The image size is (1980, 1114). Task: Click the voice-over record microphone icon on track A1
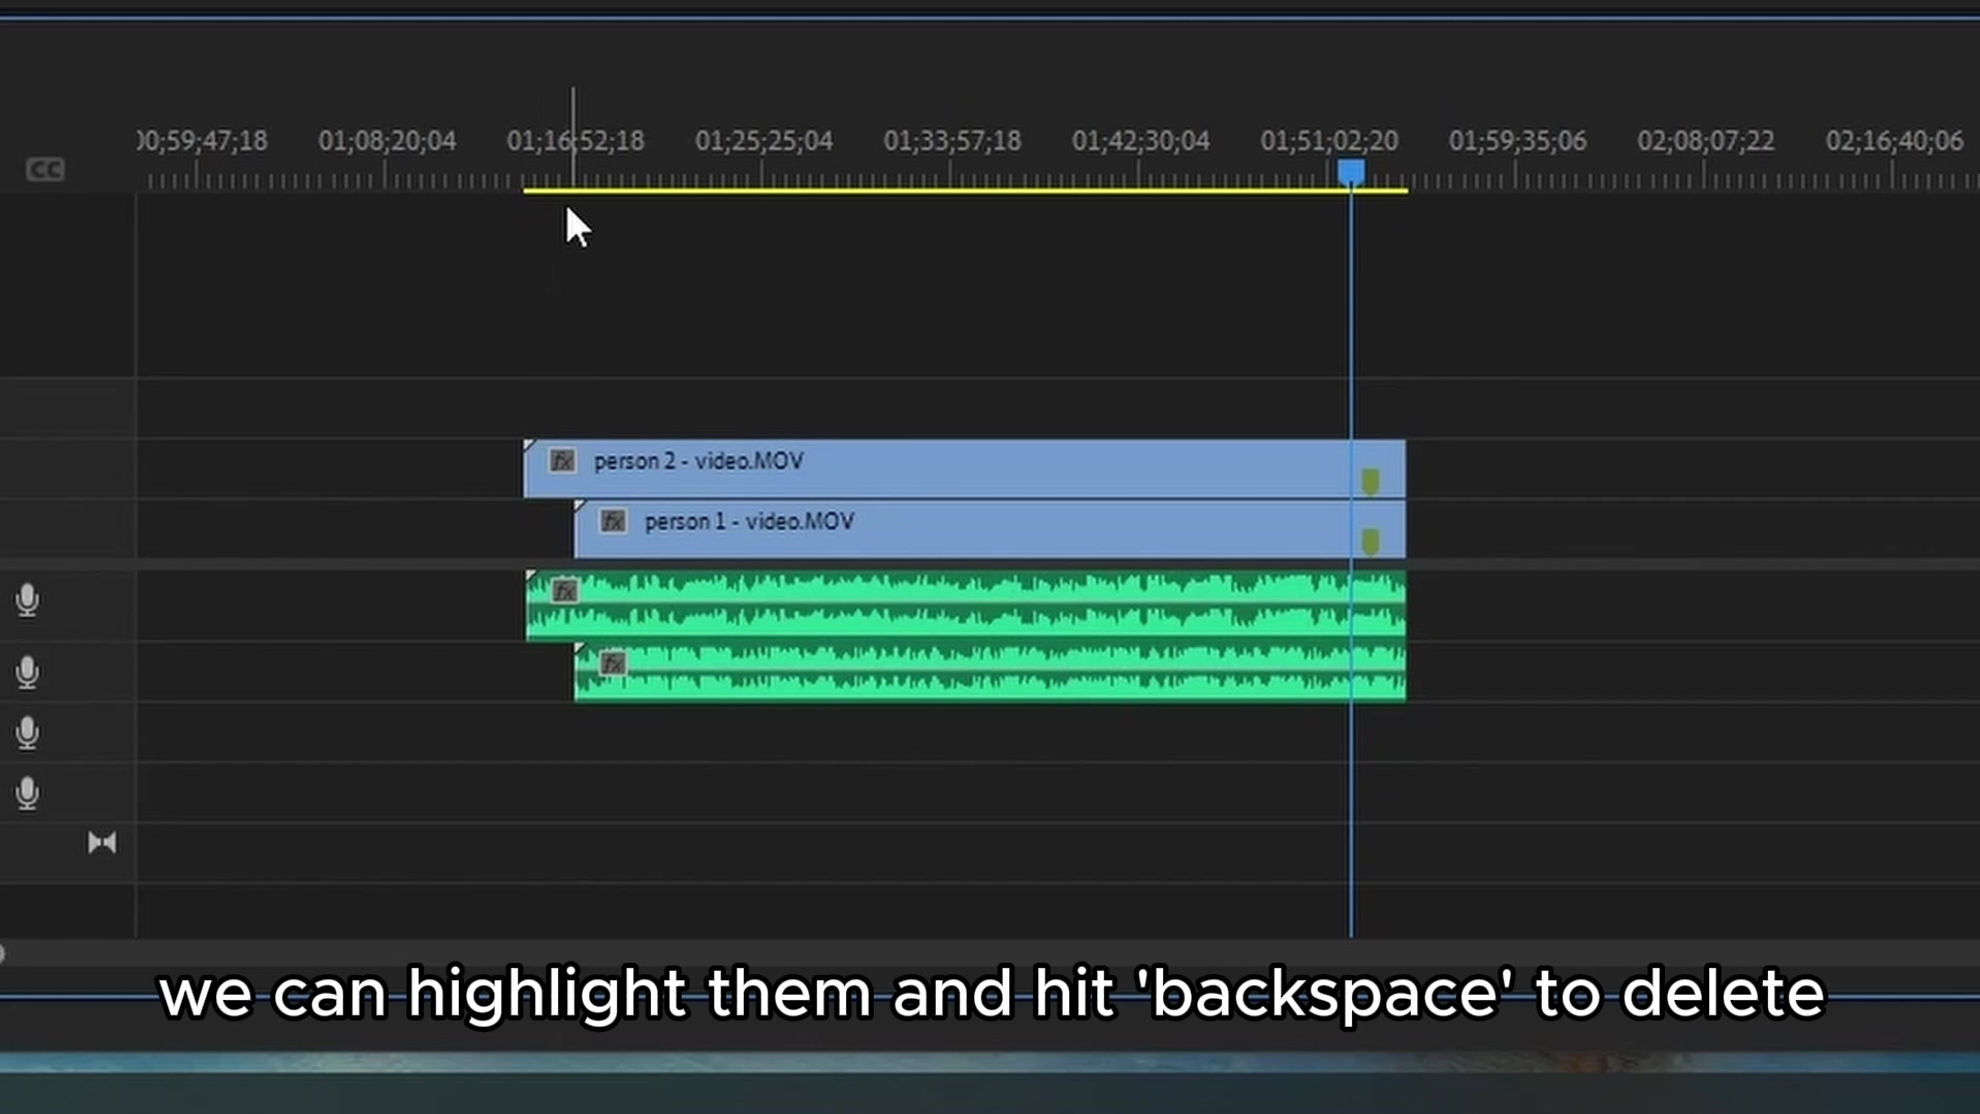[x=28, y=598]
